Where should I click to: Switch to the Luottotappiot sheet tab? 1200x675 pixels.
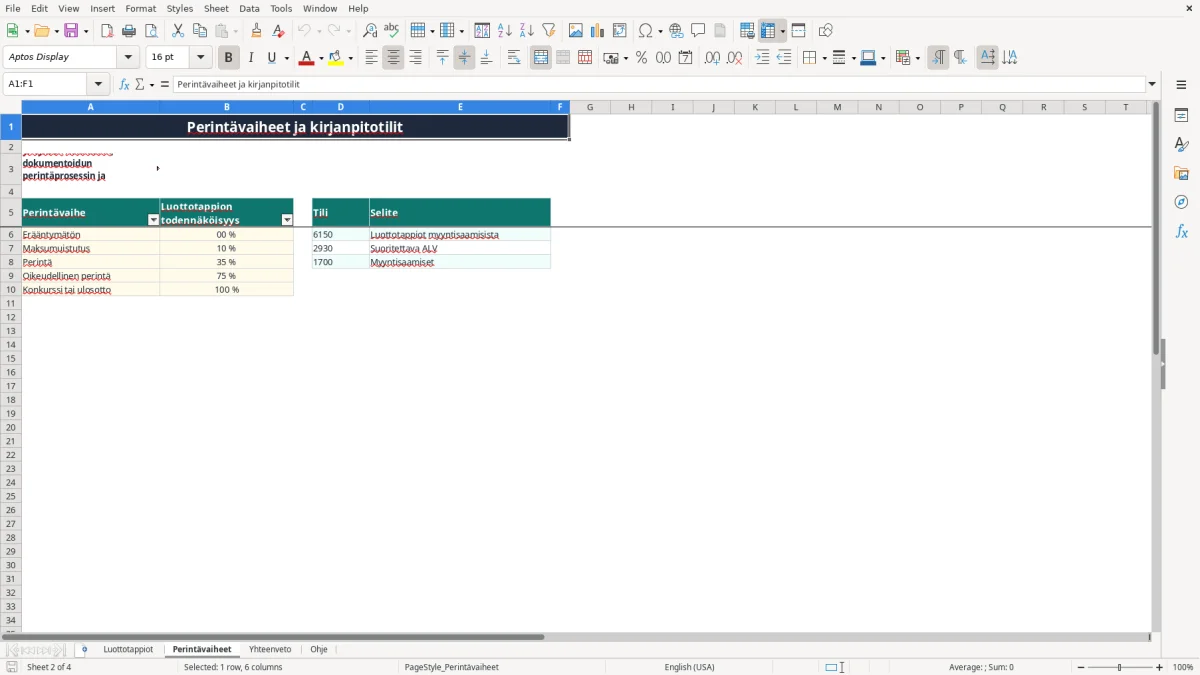pyautogui.click(x=128, y=650)
